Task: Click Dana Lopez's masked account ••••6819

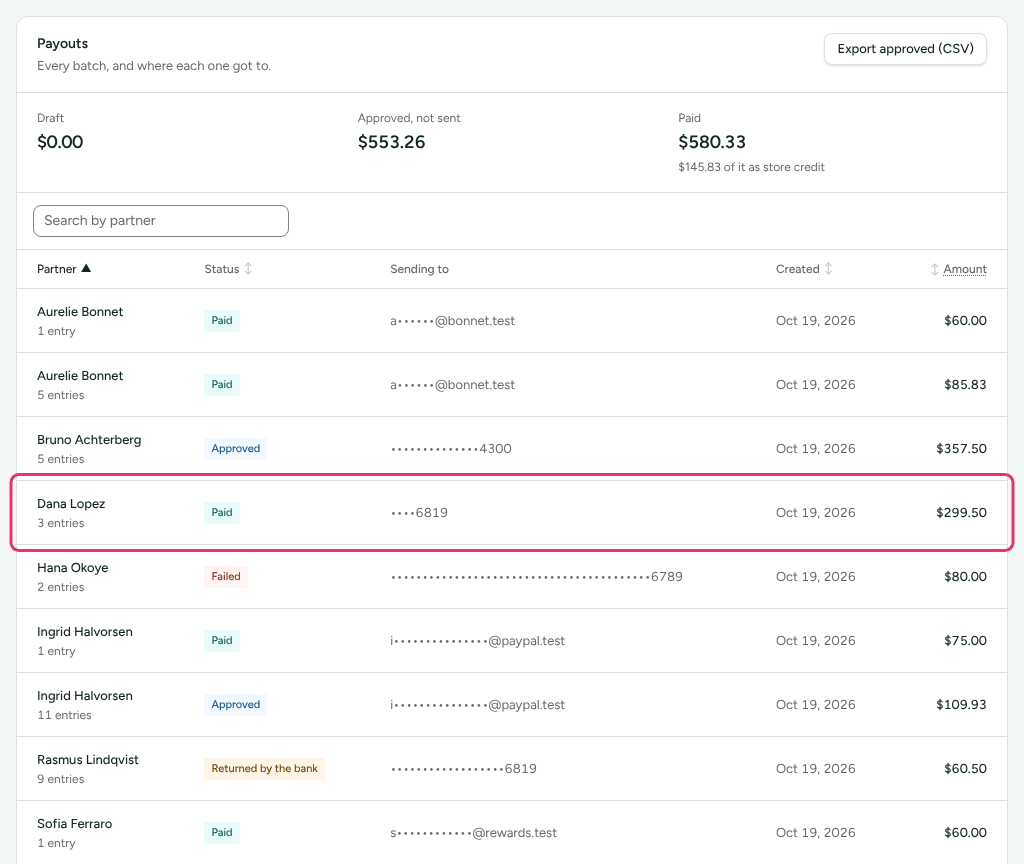Action: tap(419, 513)
